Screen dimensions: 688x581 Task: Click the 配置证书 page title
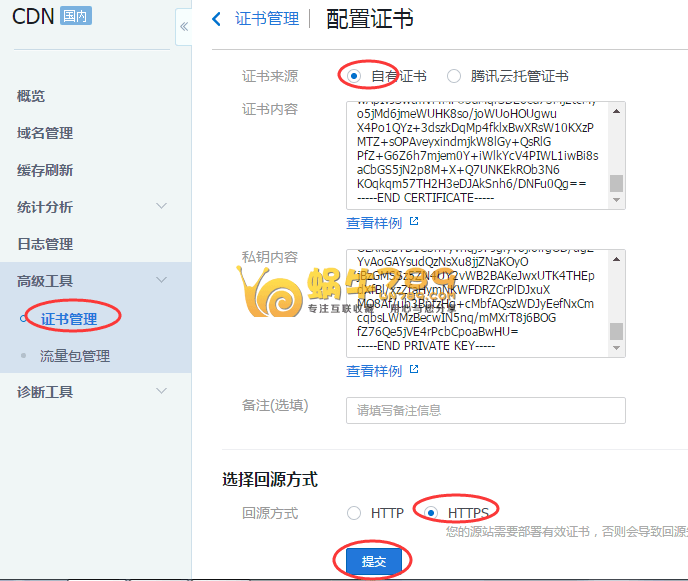point(370,19)
